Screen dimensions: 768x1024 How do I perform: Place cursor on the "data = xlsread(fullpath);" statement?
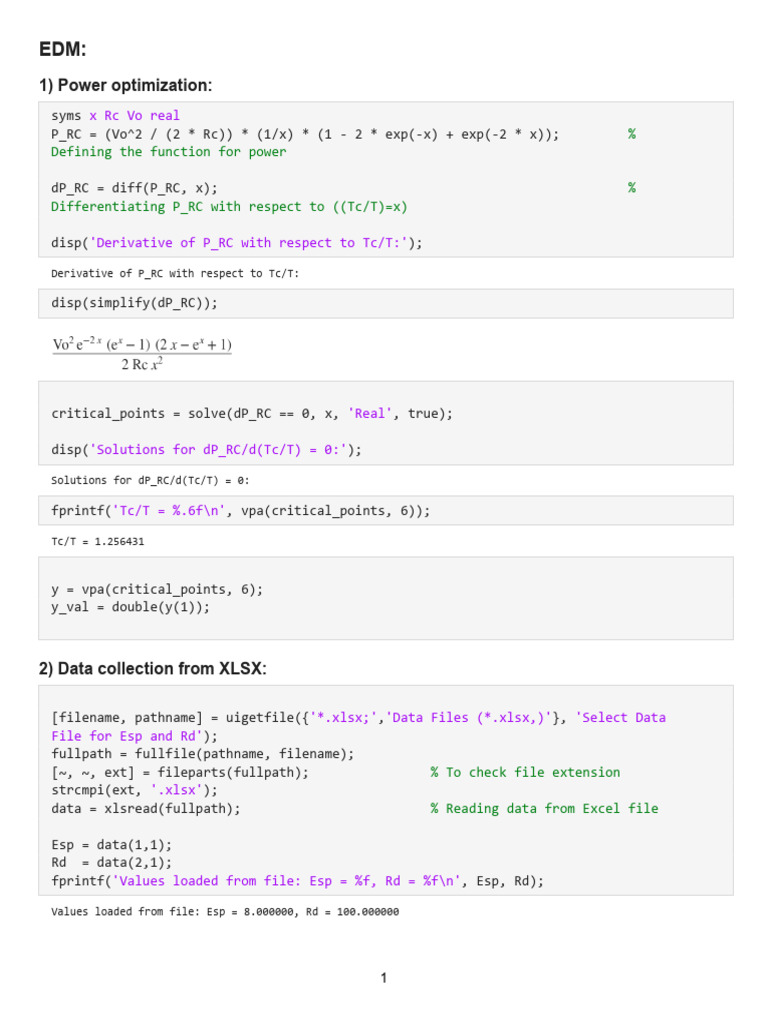[x=145, y=808]
